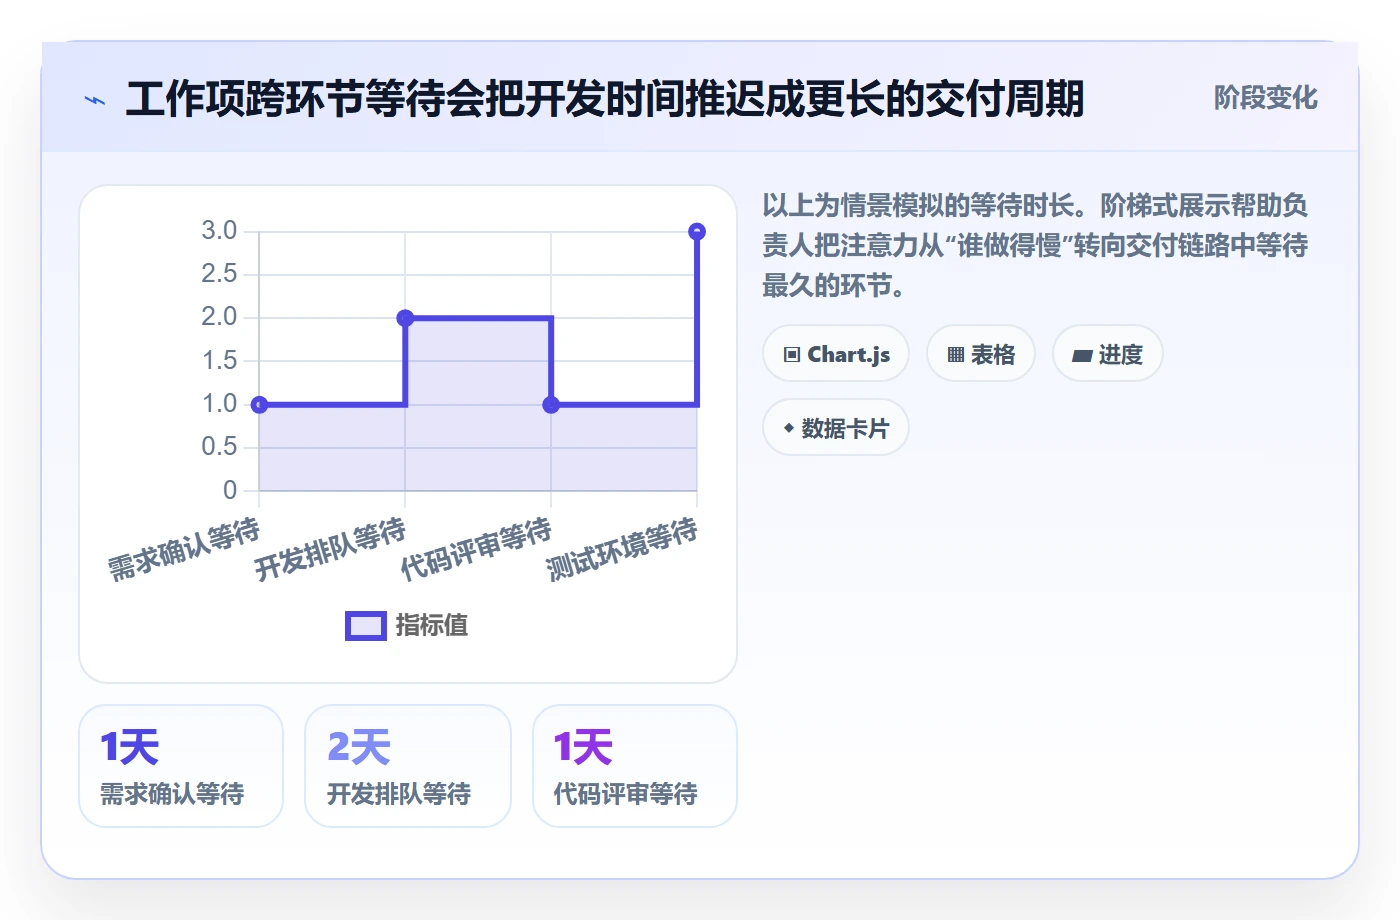
Task: Click the 阶段变化 label in header
Action: pyautogui.click(x=1265, y=98)
